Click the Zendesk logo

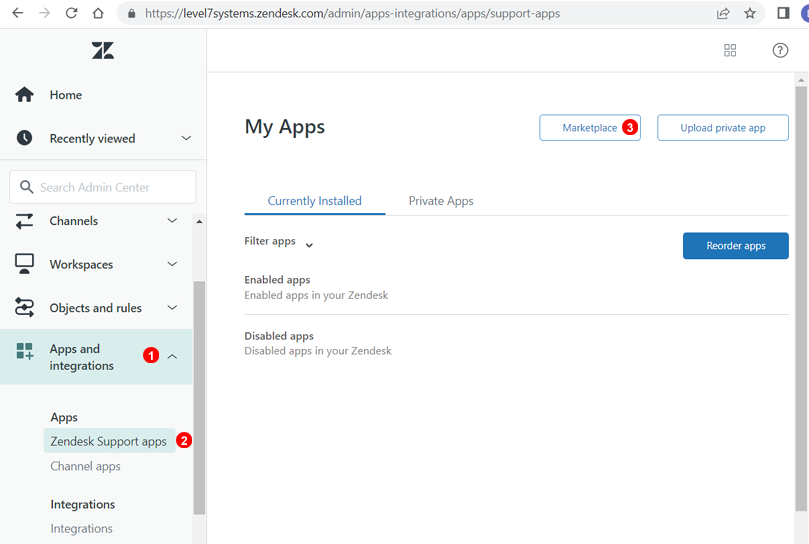point(103,51)
